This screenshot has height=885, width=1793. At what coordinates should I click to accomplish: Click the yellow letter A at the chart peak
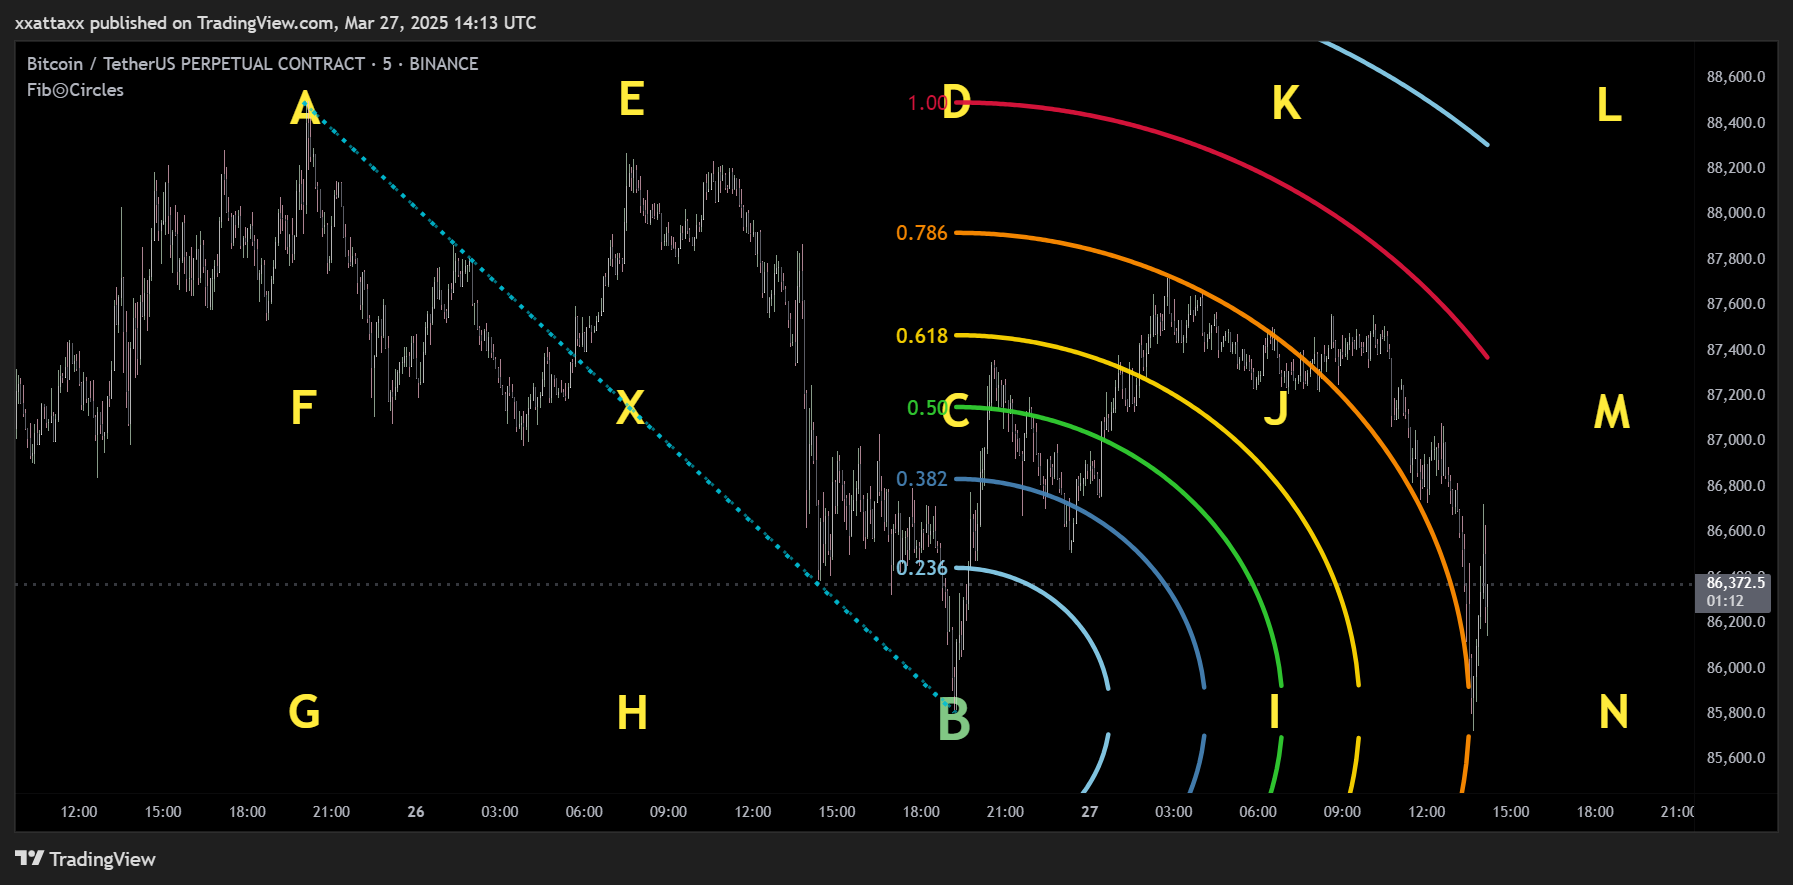pos(305,107)
